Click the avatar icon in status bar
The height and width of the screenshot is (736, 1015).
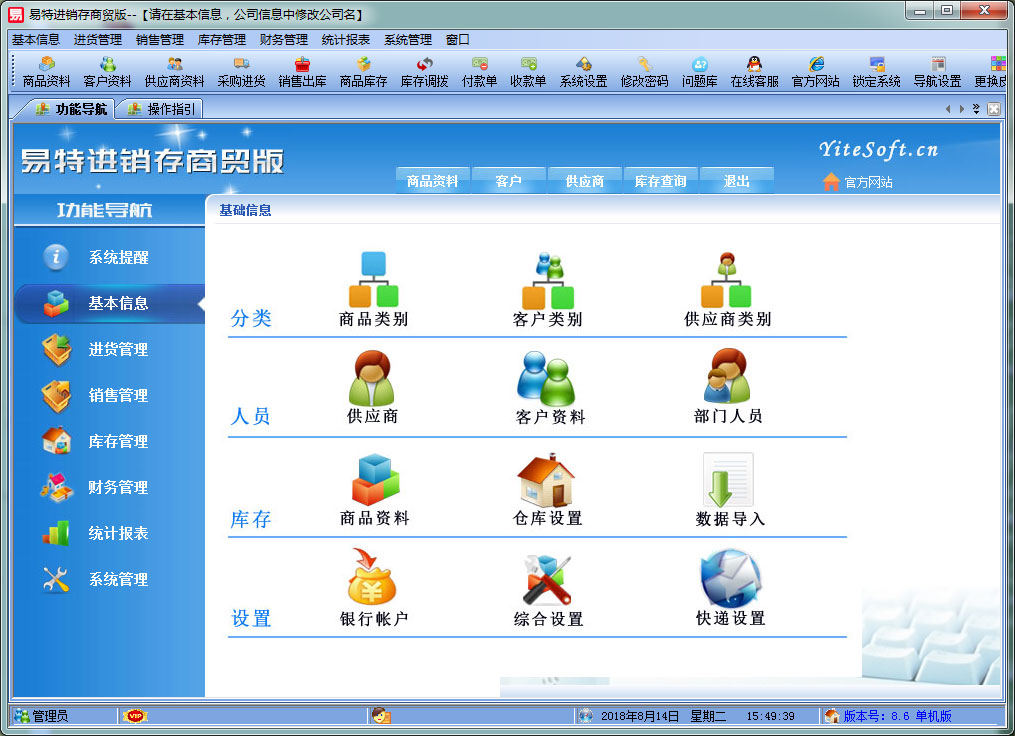pyautogui.click(x=381, y=716)
